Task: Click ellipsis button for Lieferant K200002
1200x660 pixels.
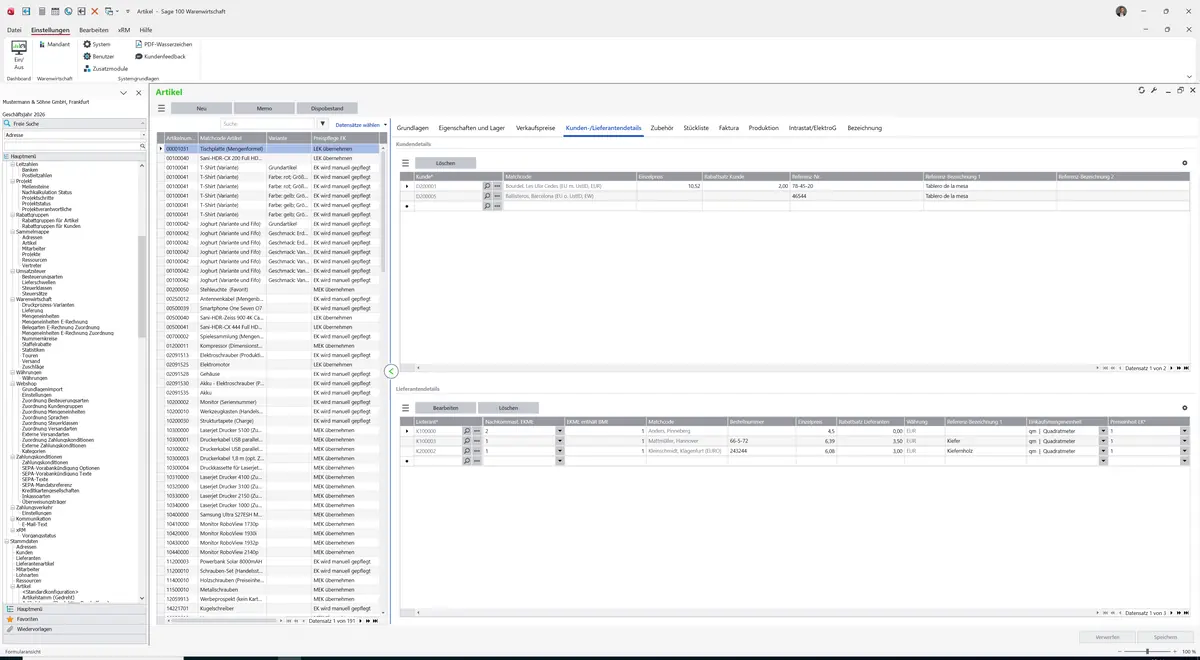Action: click(x=477, y=451)
